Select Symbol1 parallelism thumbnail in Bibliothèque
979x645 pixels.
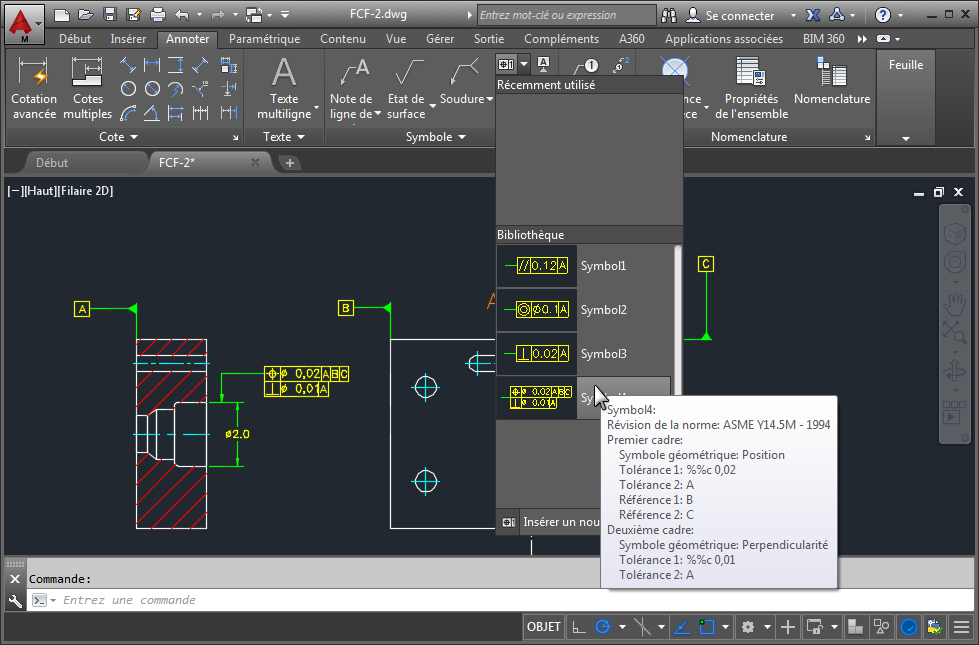[x=536, y=265]
